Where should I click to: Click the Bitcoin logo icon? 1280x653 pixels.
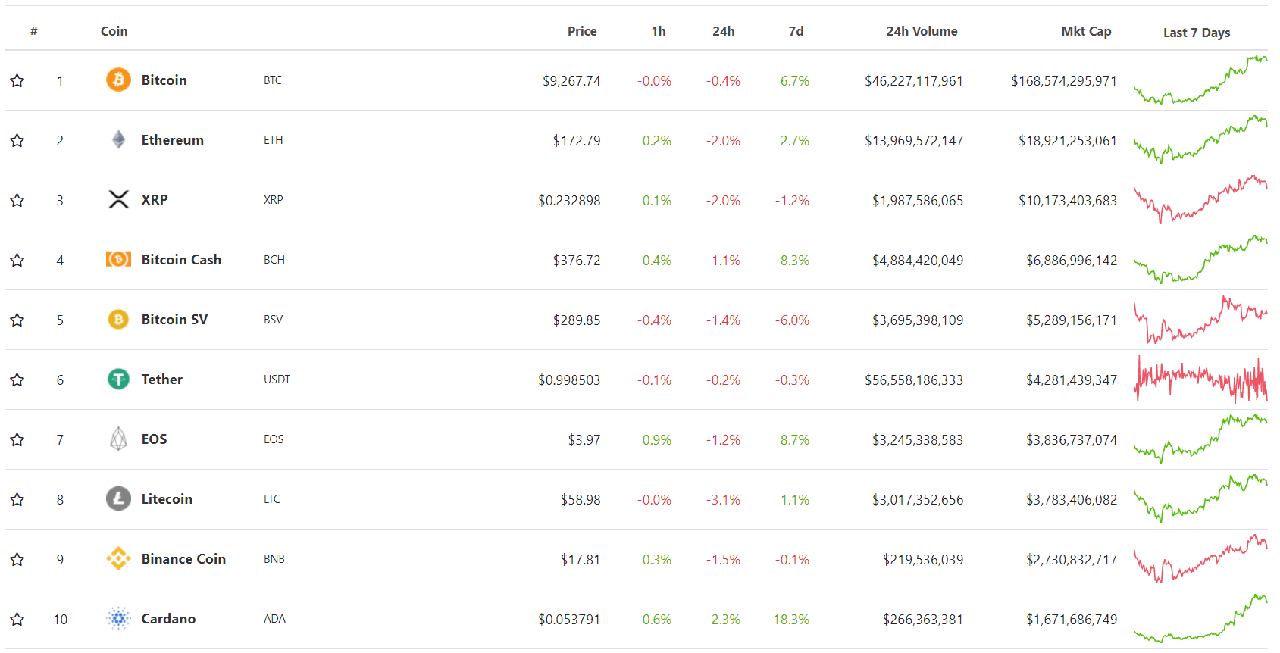tap(118, 80)
